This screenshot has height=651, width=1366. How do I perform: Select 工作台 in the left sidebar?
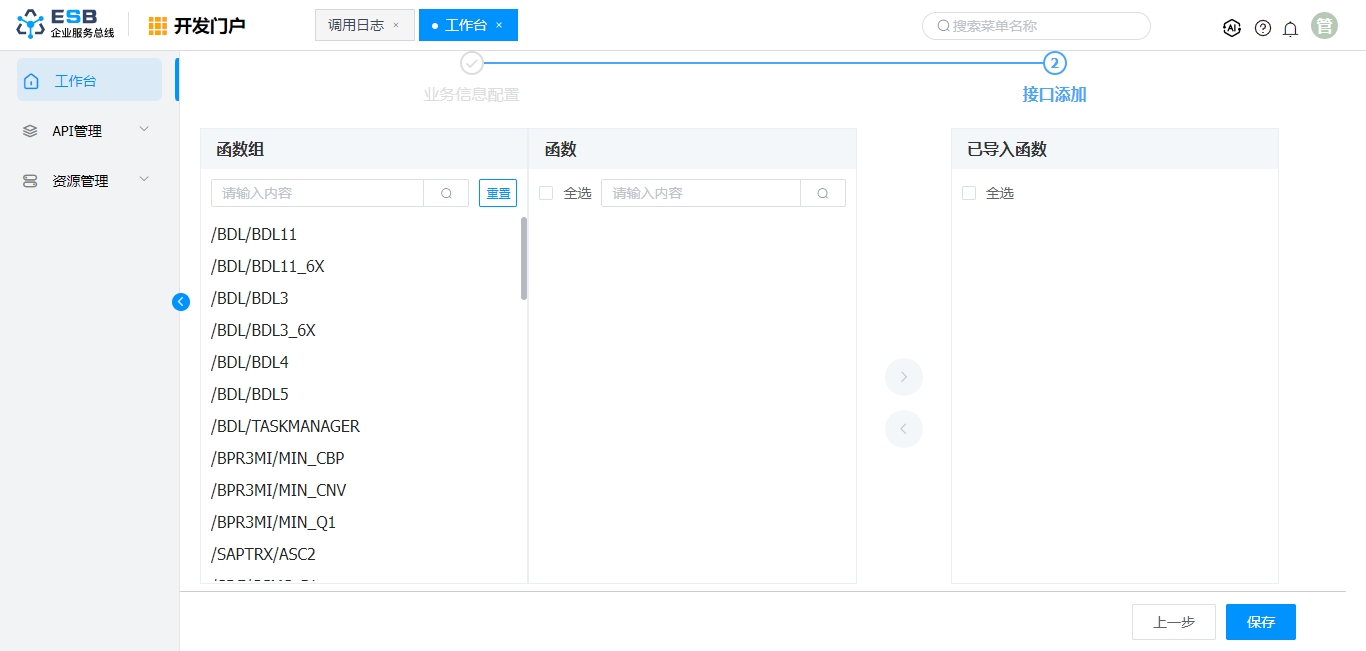(89, 80)
